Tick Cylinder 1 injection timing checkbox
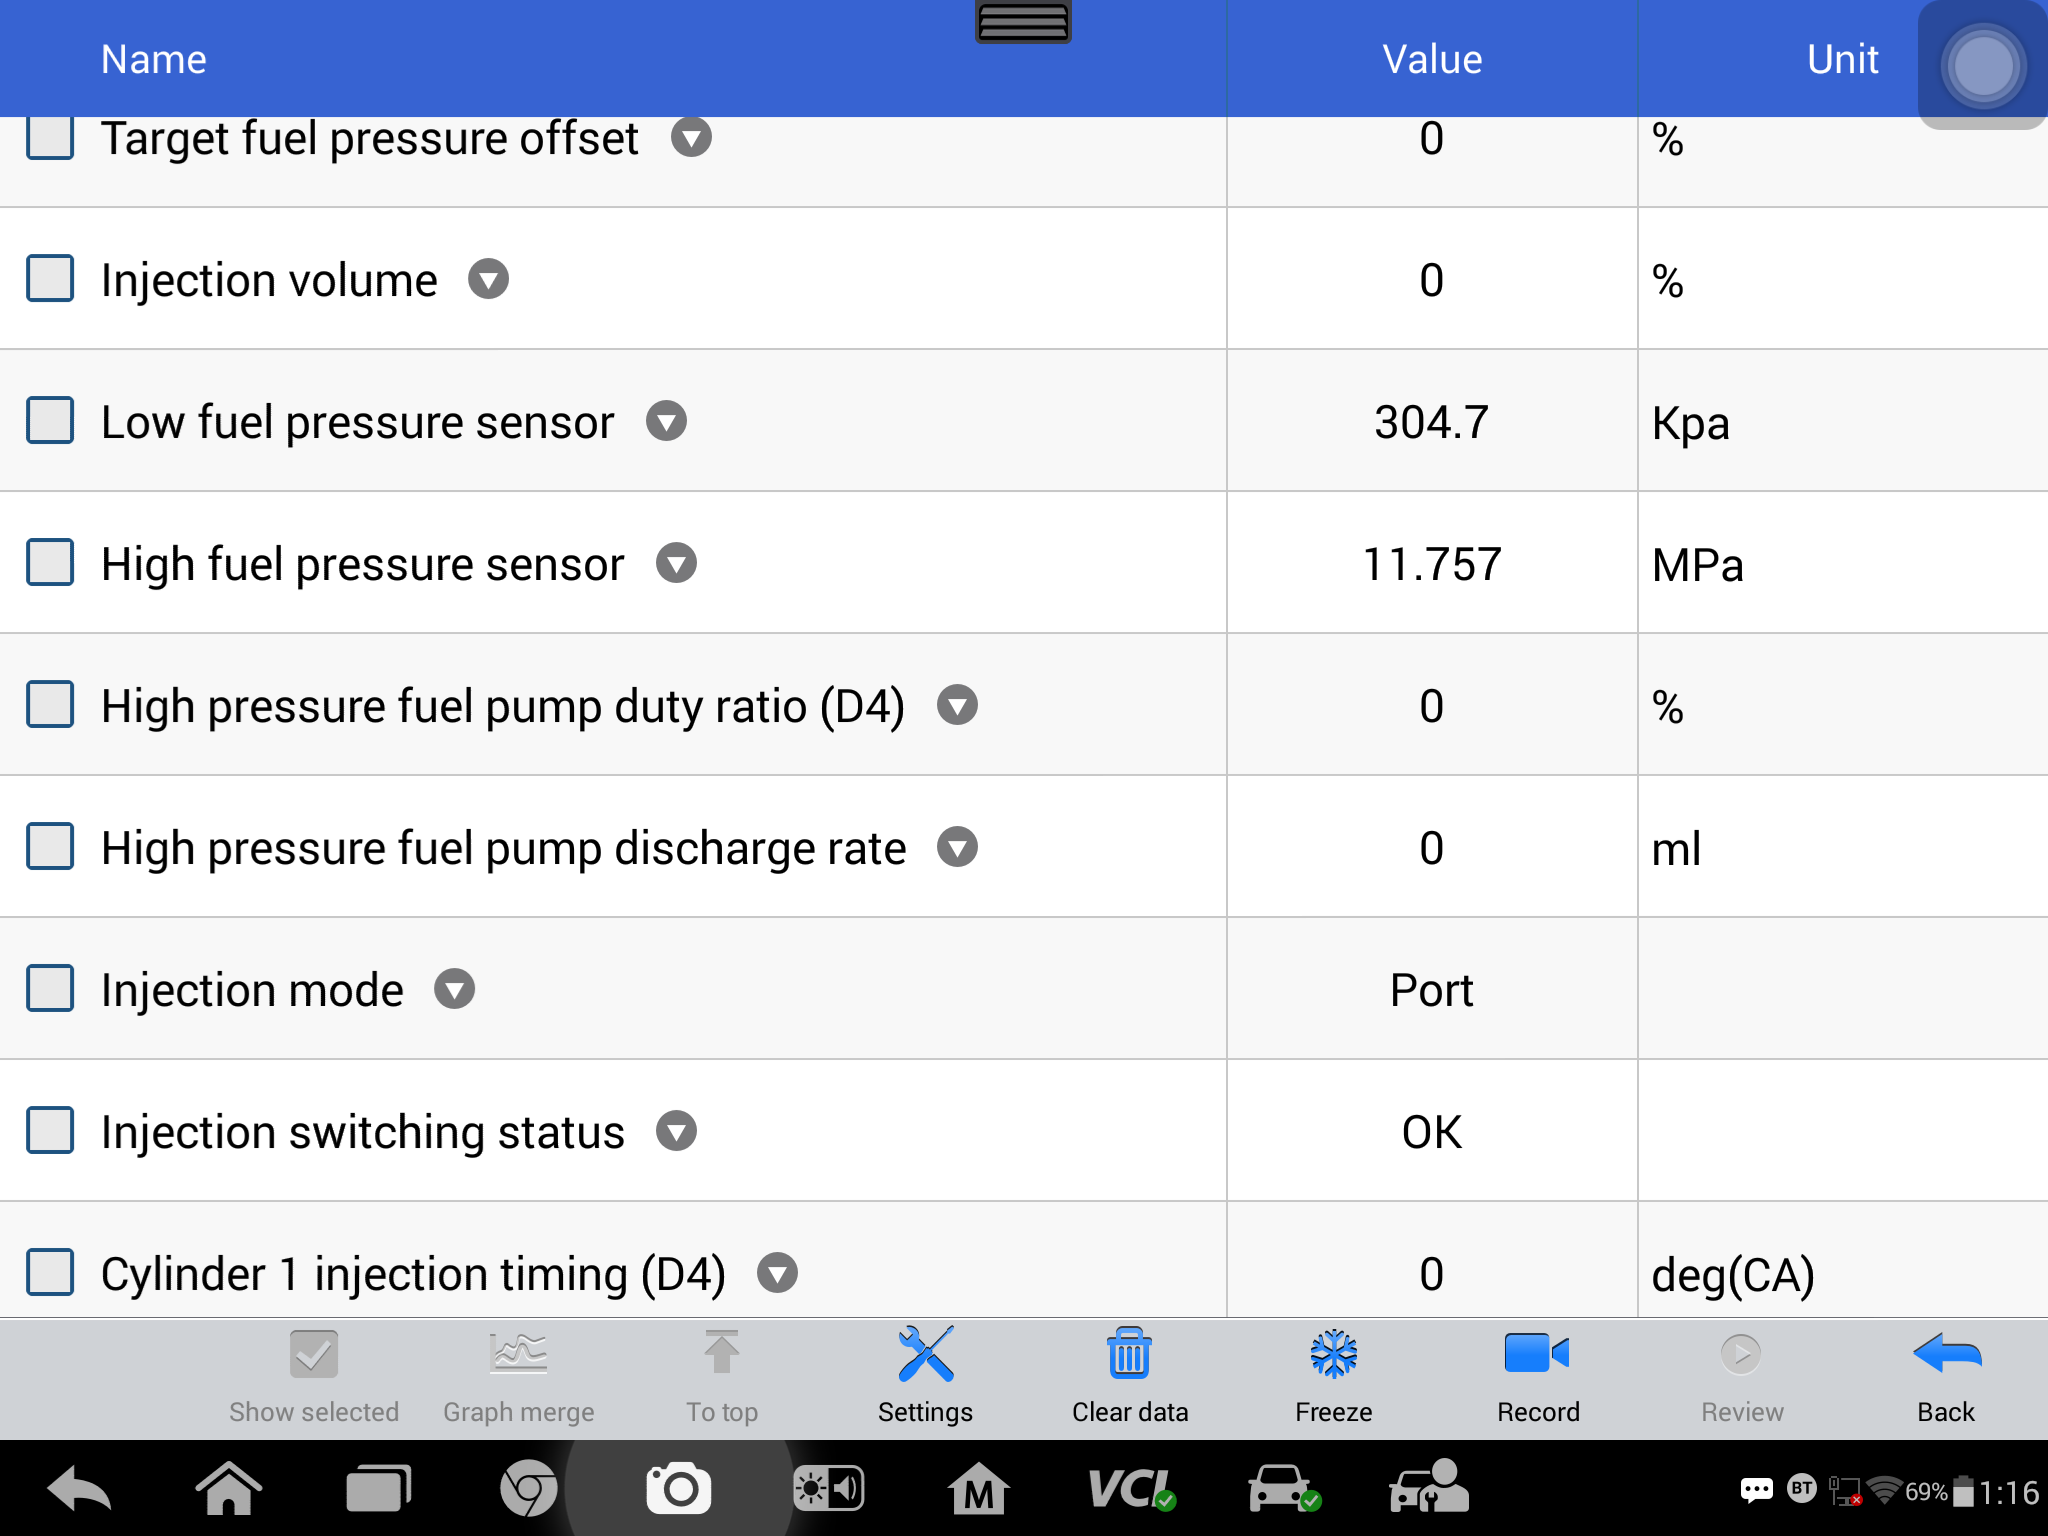The width and height of the screenshot is (2048, 1536). (x=50, y=1272)
